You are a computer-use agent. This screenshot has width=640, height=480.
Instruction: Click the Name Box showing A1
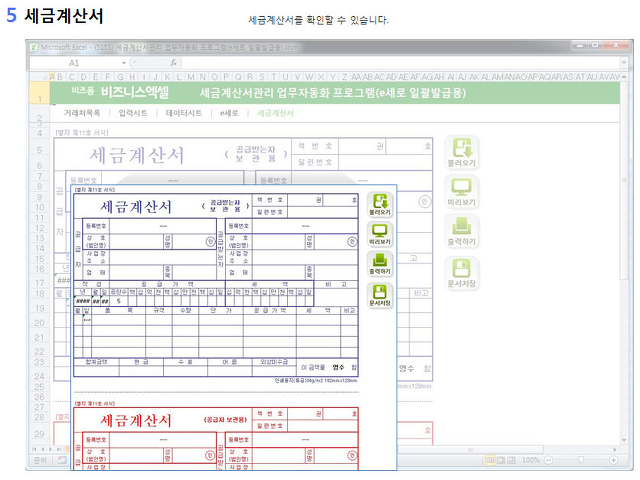[x=74, y=63]
